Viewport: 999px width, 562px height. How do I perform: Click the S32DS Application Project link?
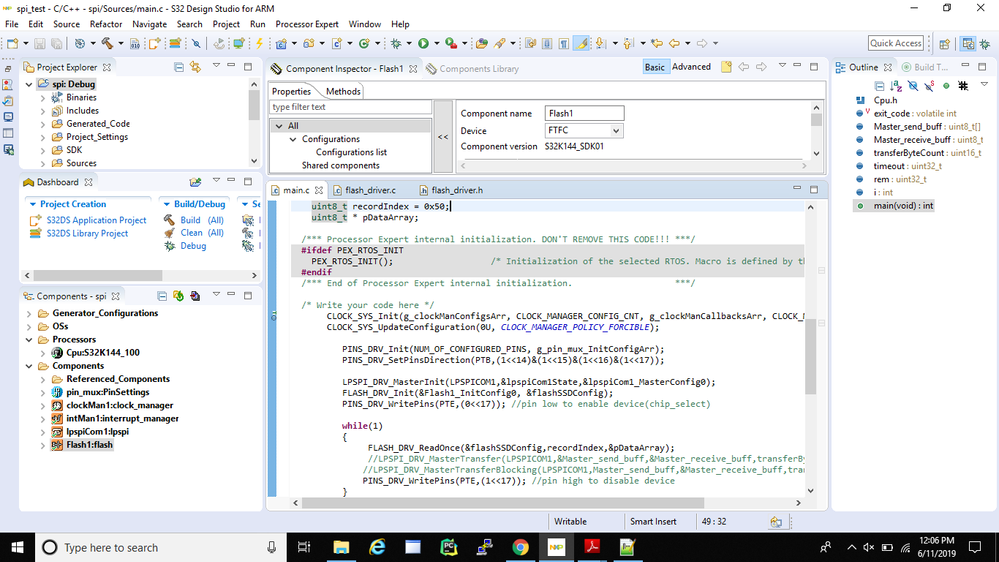(x=96, y=220)
